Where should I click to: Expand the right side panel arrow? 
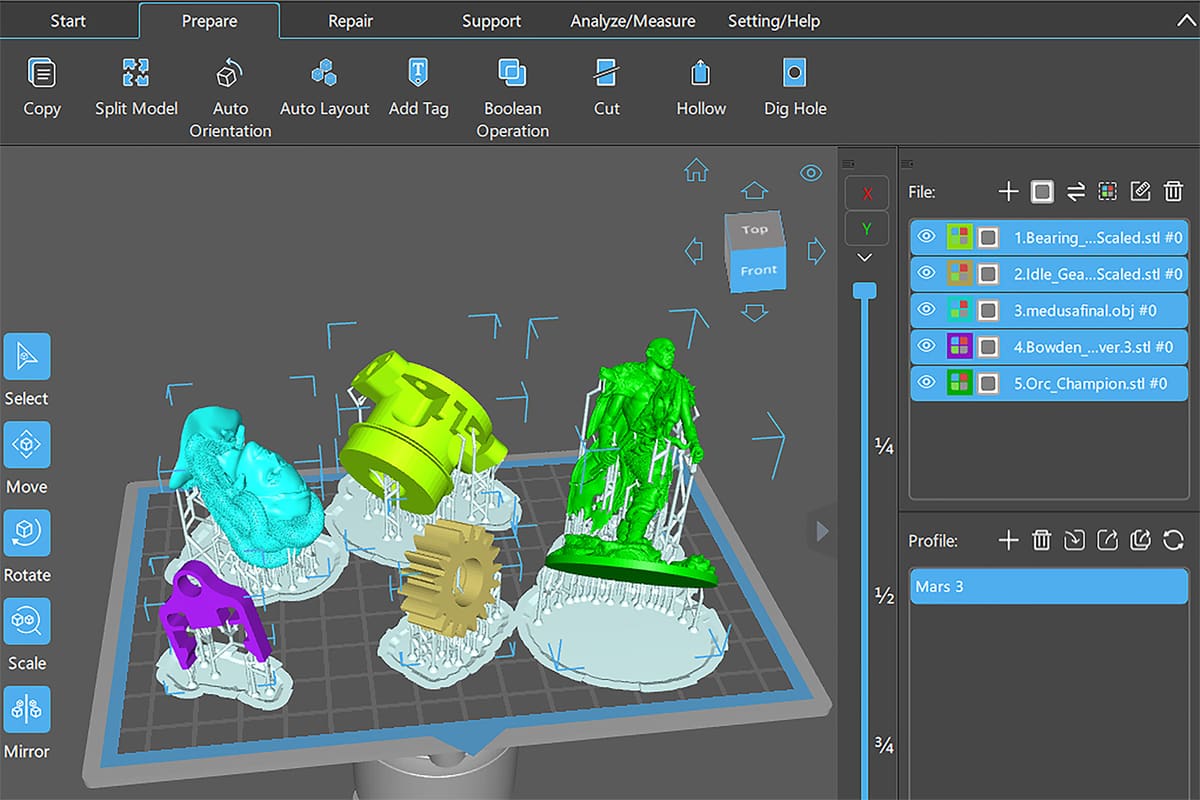click(x=822, y=531)
